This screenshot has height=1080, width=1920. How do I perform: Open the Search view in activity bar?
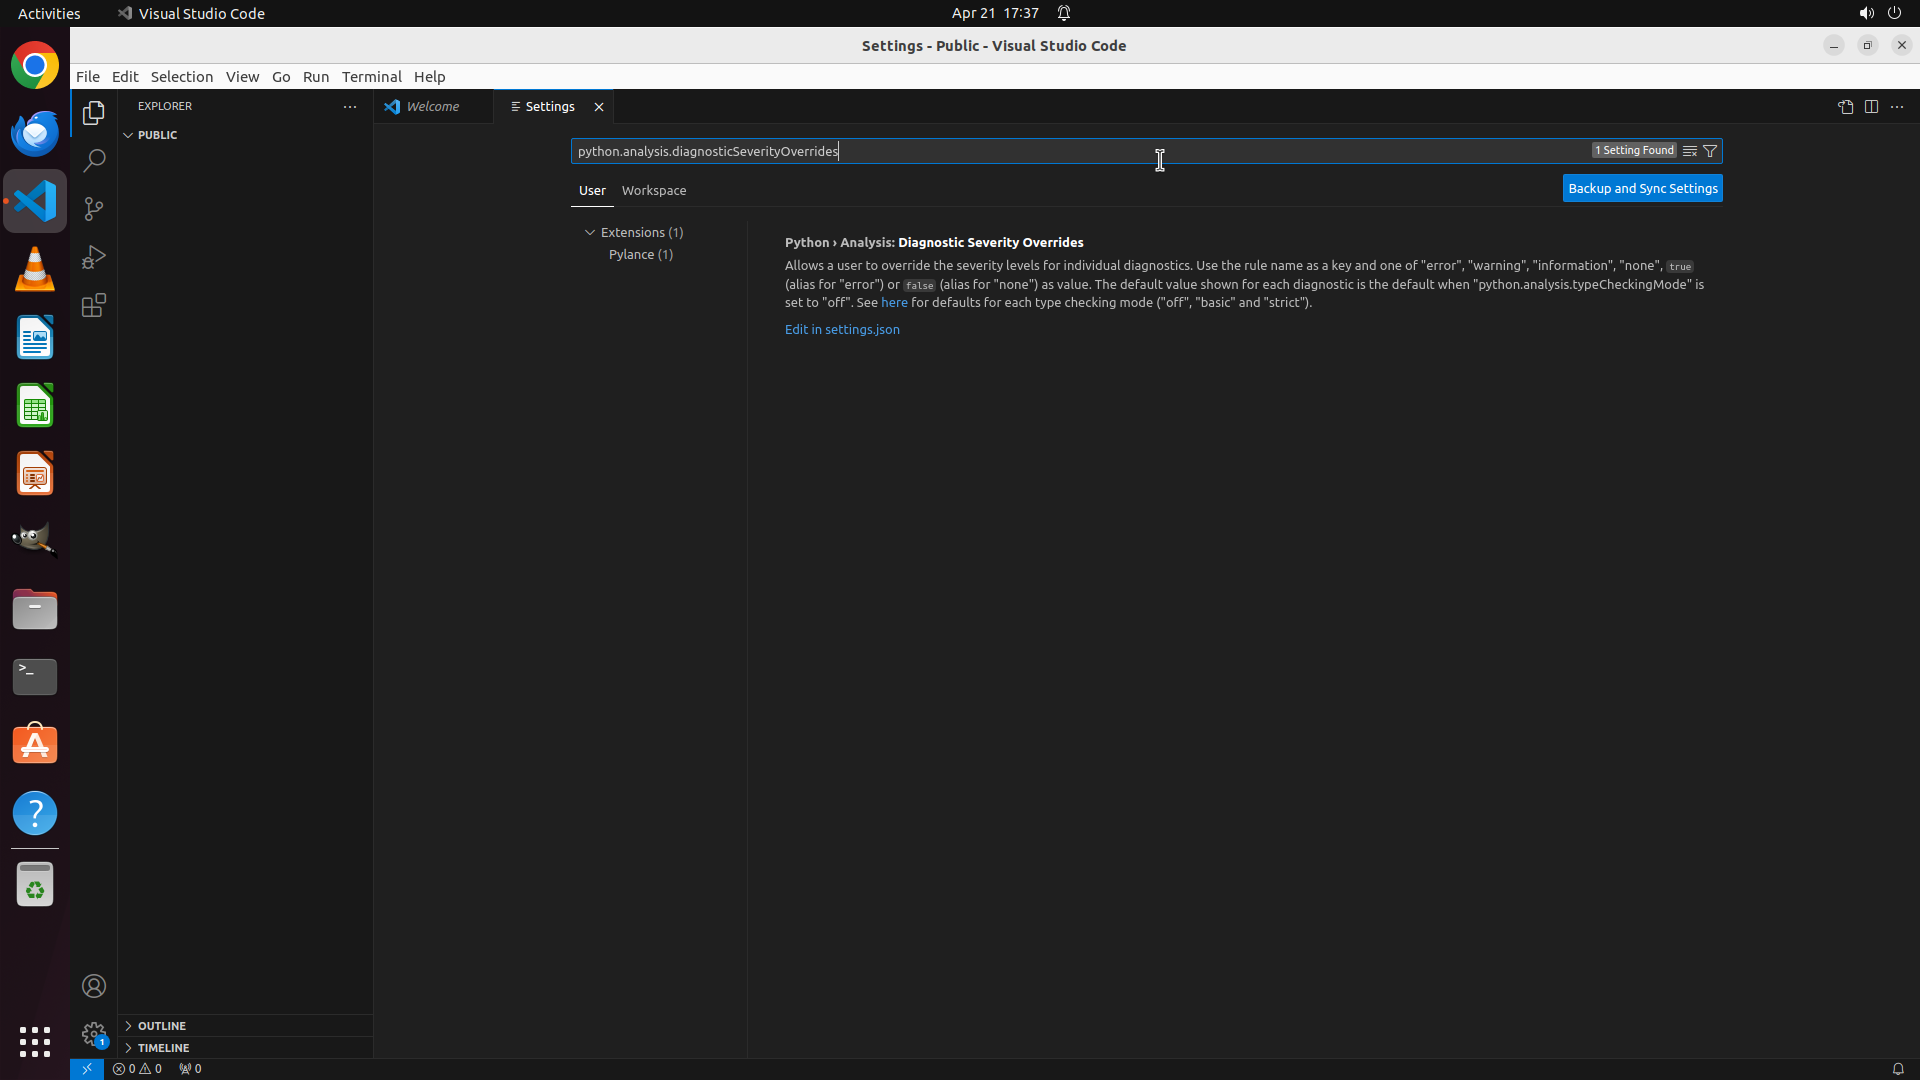tap(94, 161)
